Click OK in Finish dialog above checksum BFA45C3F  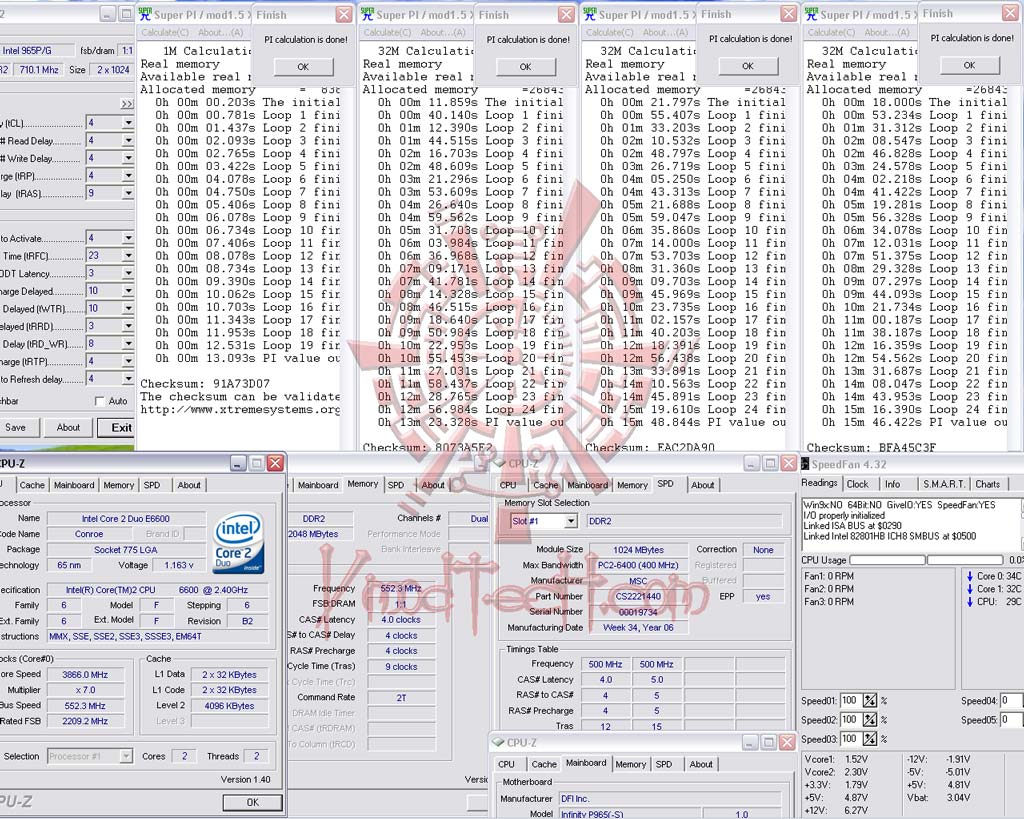(969, 65)
